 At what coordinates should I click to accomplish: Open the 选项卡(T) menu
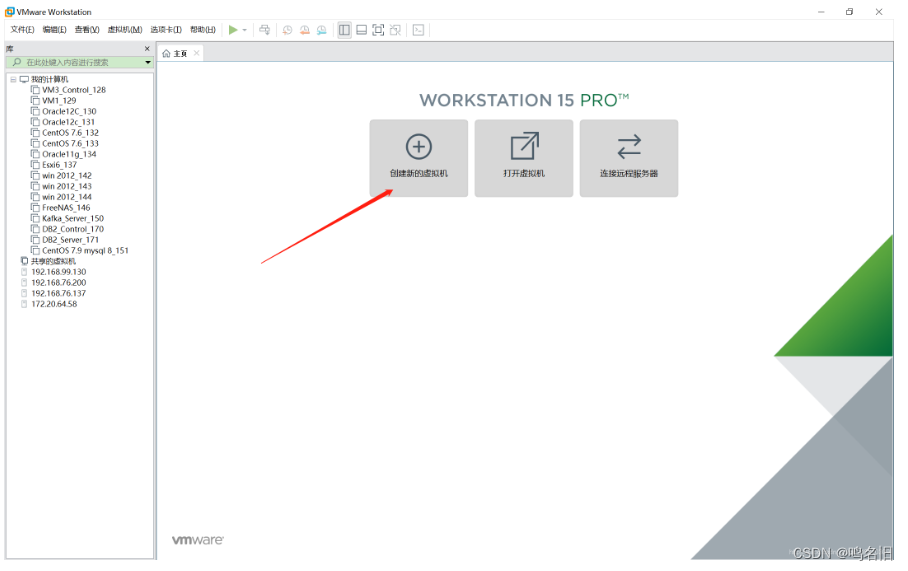coord(166,30)
